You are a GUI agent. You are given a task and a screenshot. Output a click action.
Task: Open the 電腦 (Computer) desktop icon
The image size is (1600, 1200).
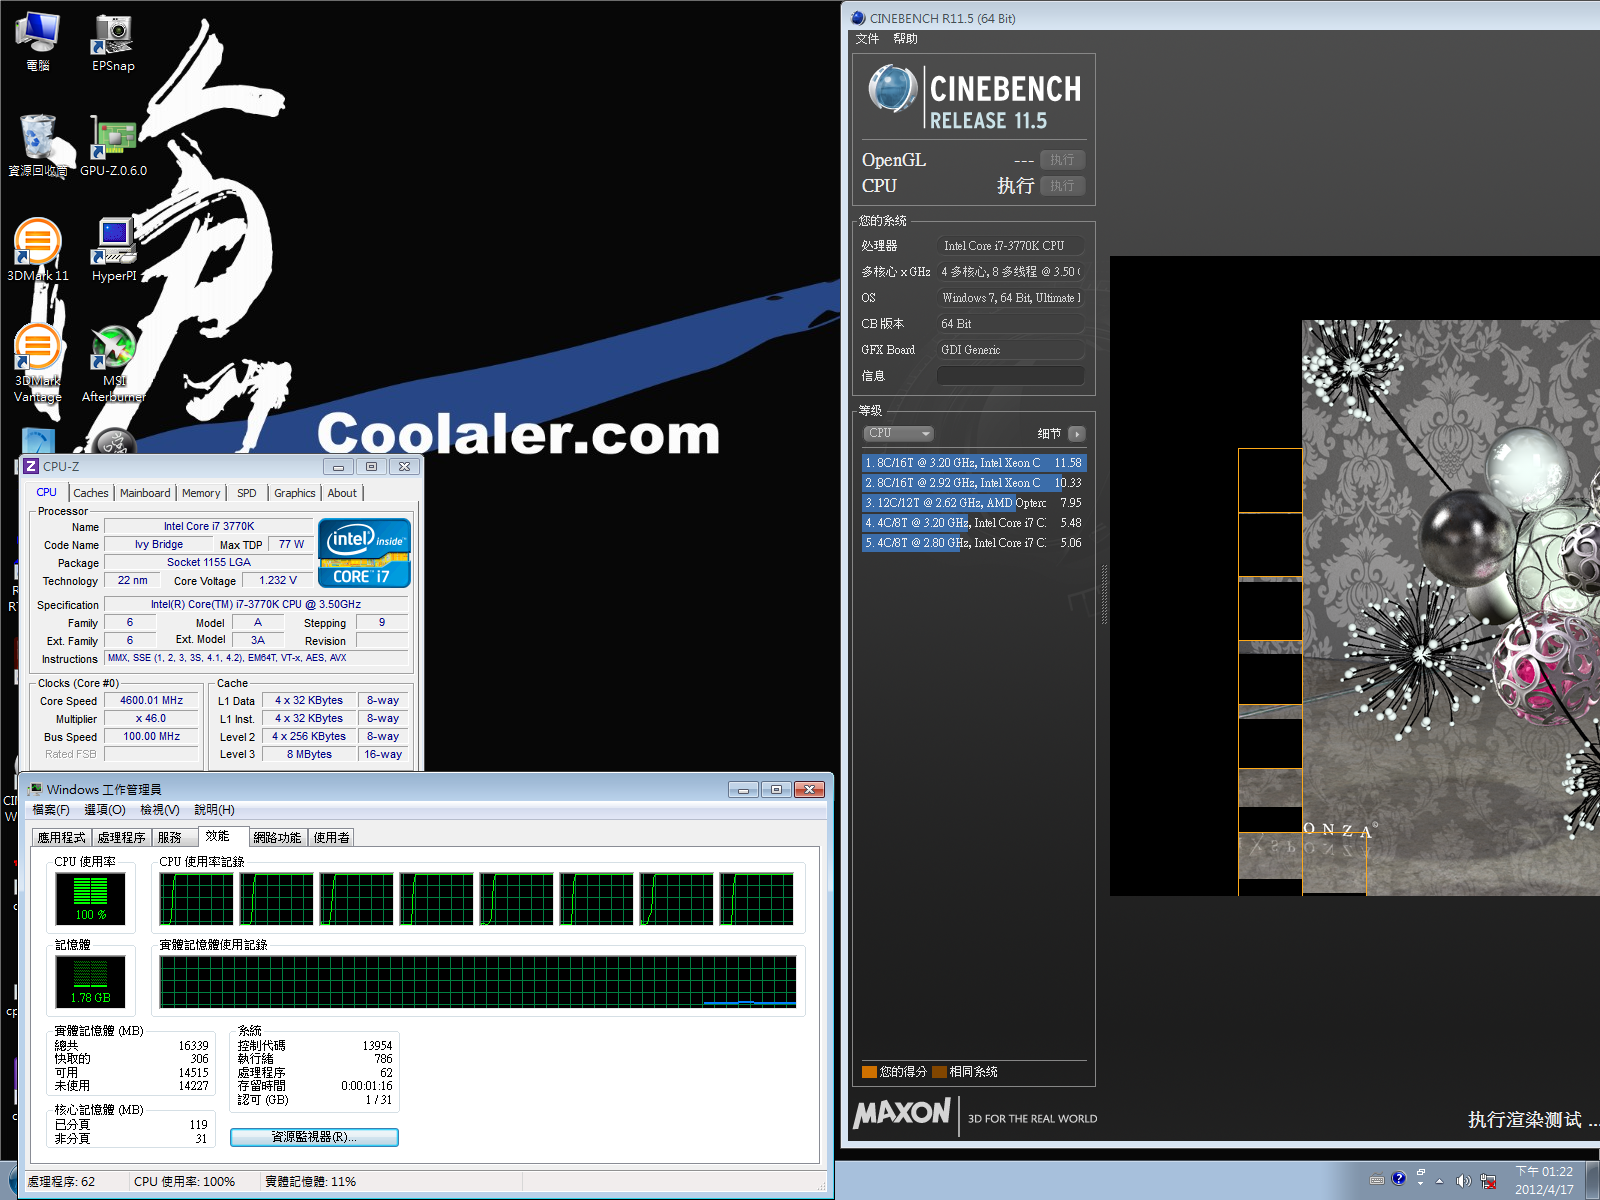pyautogui.click(x=38, y=42)
